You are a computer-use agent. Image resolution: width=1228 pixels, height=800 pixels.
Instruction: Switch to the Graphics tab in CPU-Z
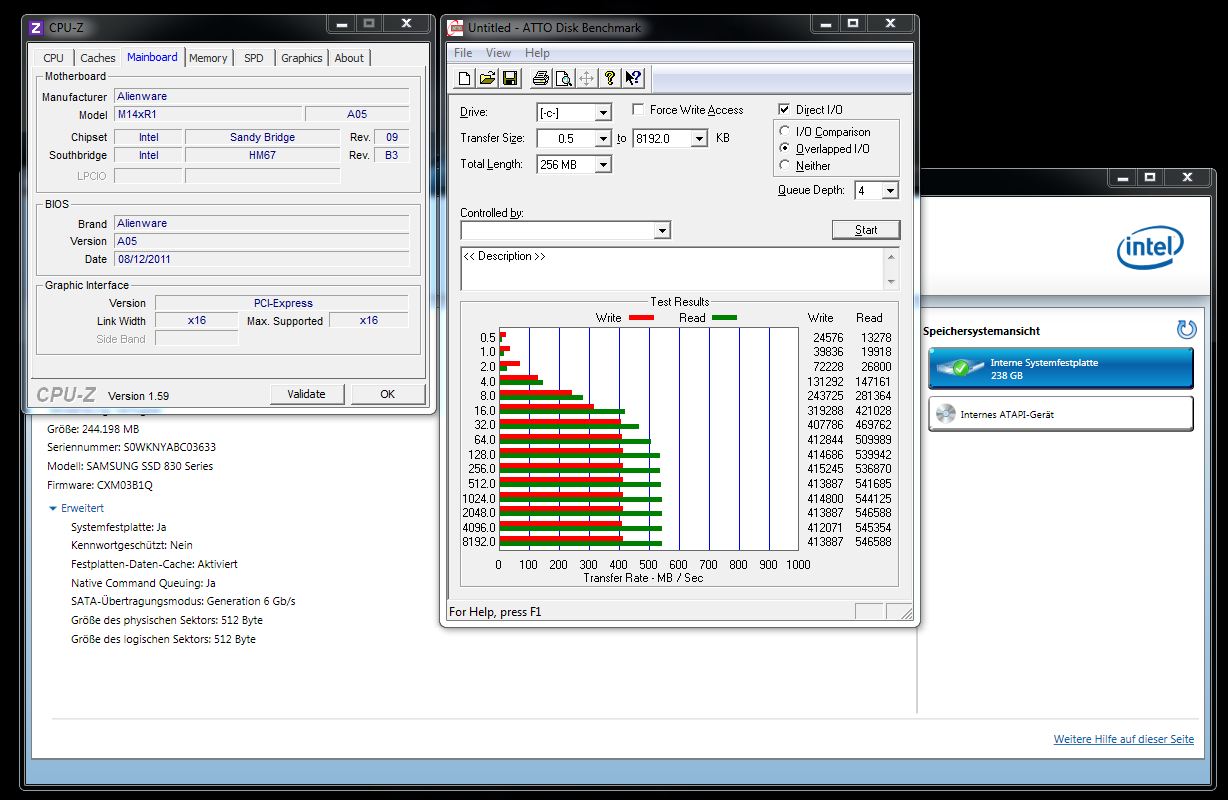301,58
